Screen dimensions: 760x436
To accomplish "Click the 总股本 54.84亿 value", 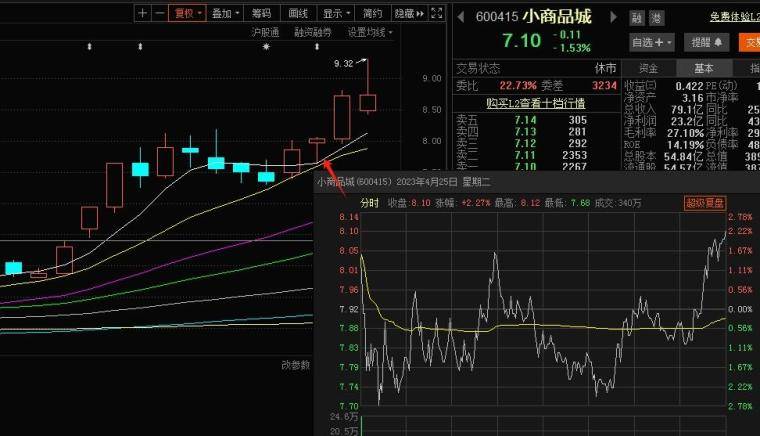I will click(x=684, y=156).
